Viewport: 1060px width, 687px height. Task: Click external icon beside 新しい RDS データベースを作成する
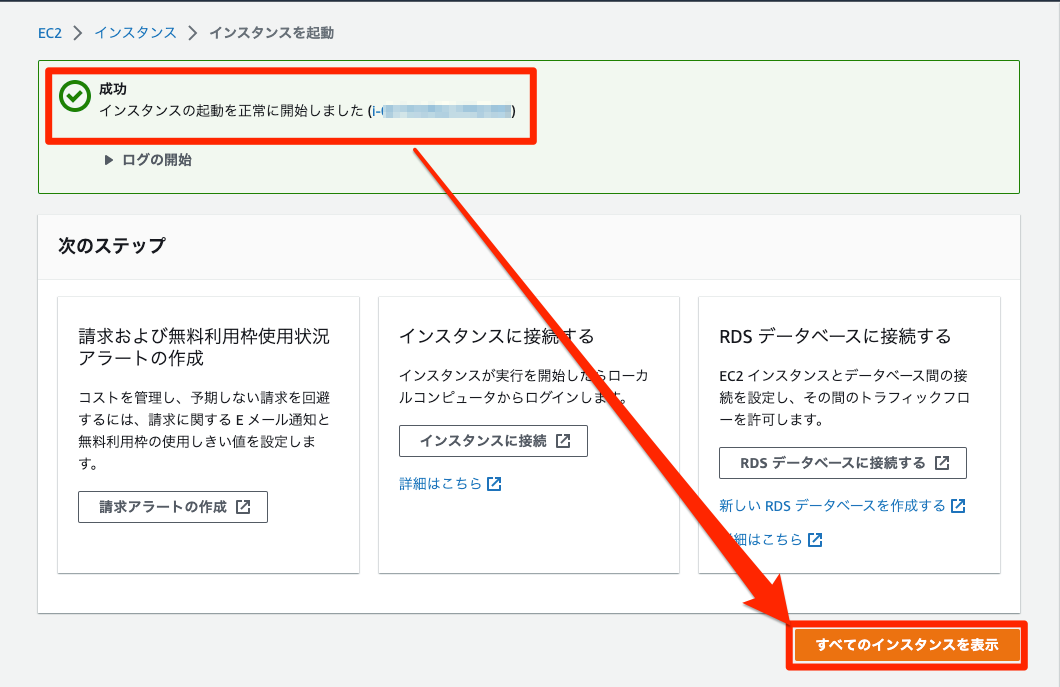click(958, 506)
